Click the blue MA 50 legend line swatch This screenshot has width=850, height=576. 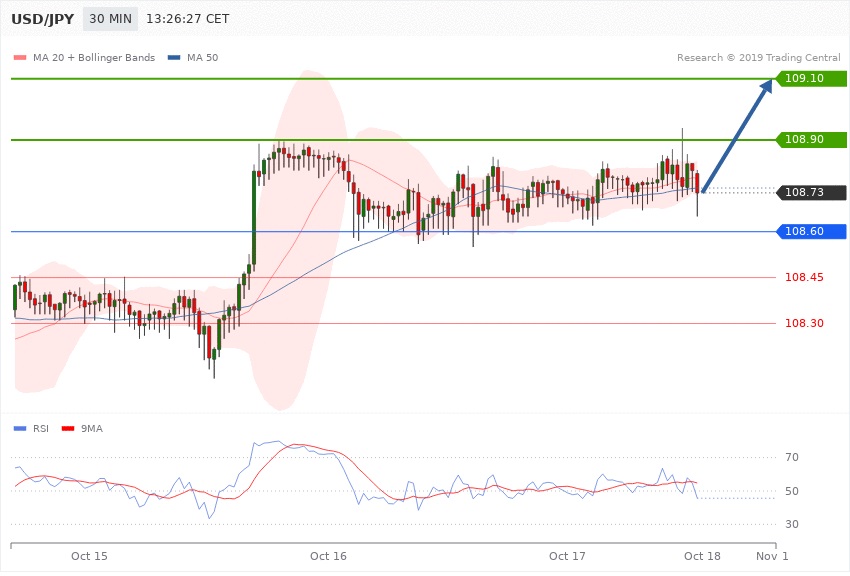pos(175,57)
